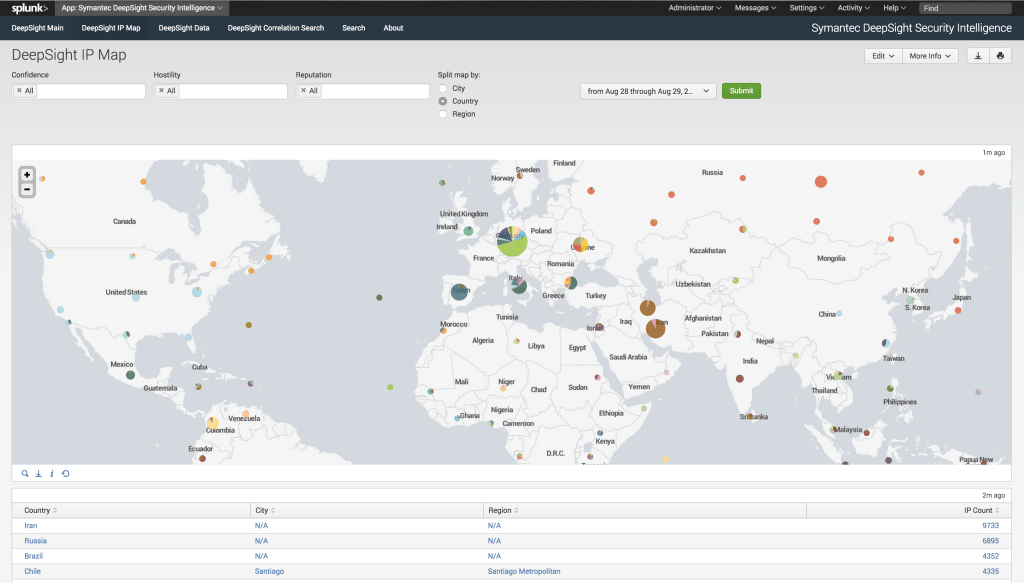Remove the All tag in Reputation
Viewport: 1024px width, 583px height.
[x=303, y=91]
